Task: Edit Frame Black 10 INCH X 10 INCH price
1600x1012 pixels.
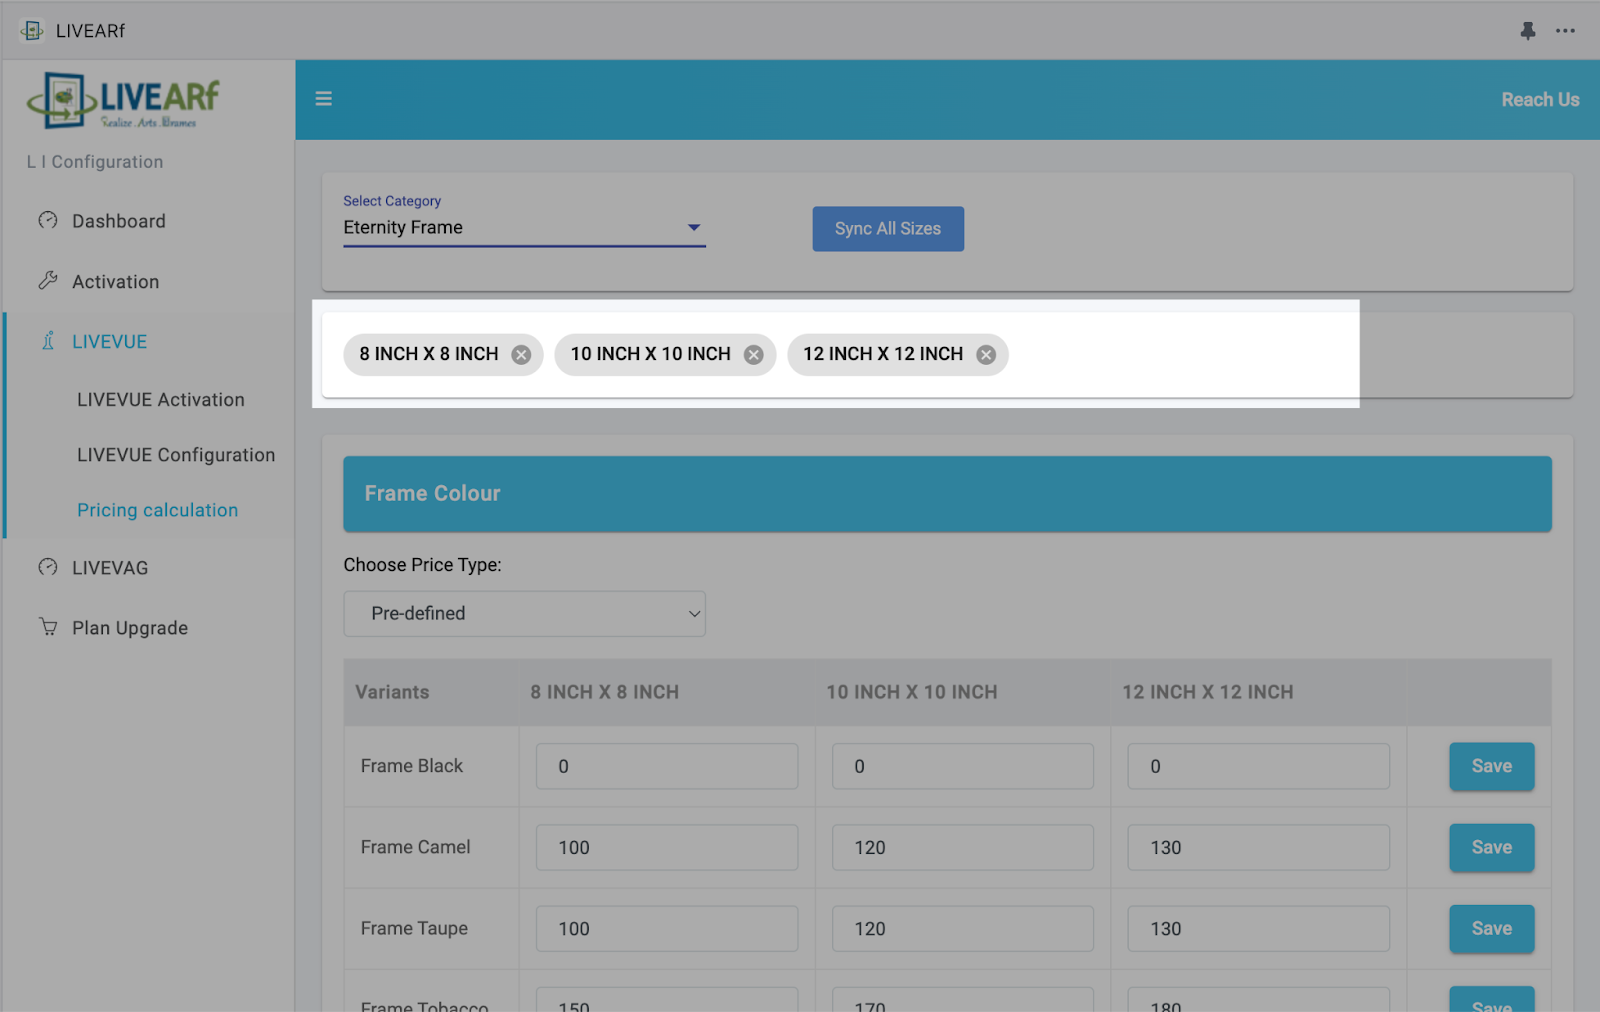Action: click(963, 766)
